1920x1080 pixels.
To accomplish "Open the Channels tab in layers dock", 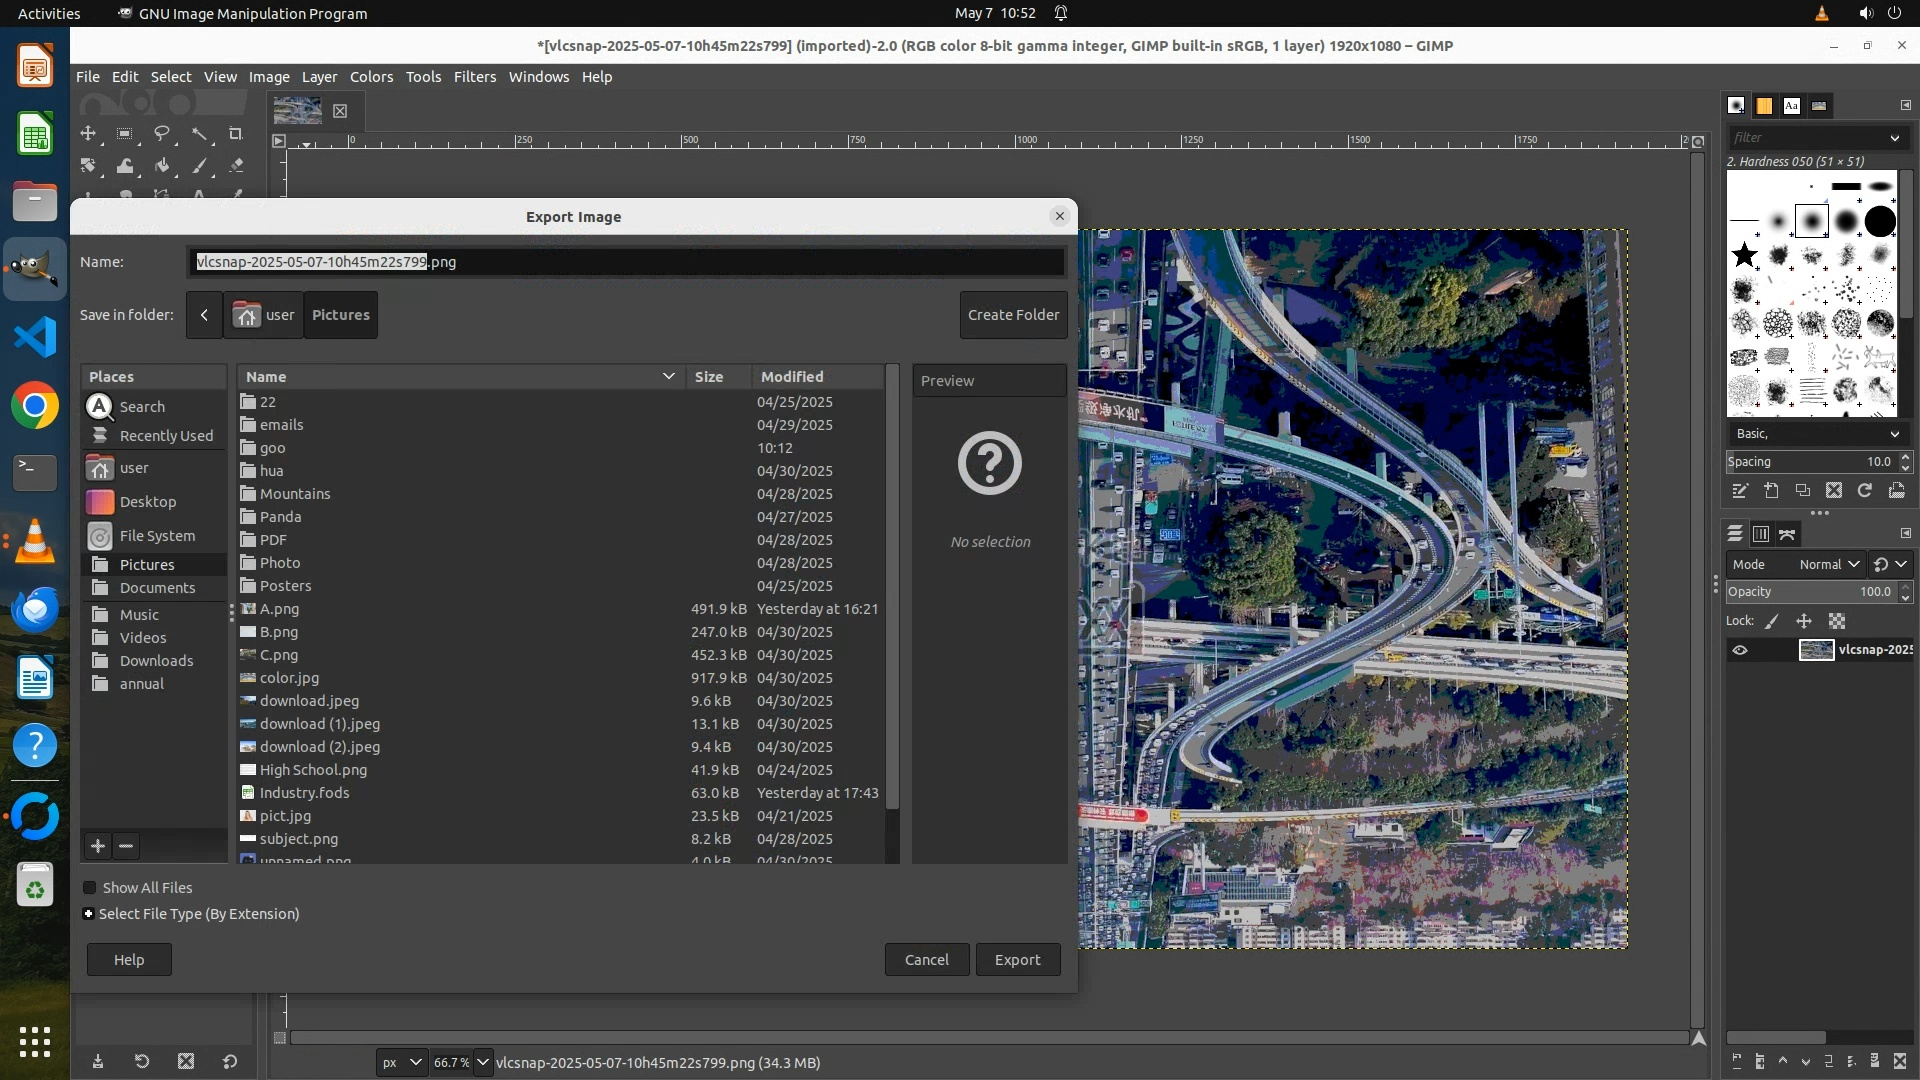I will [x=1761, y=534].
